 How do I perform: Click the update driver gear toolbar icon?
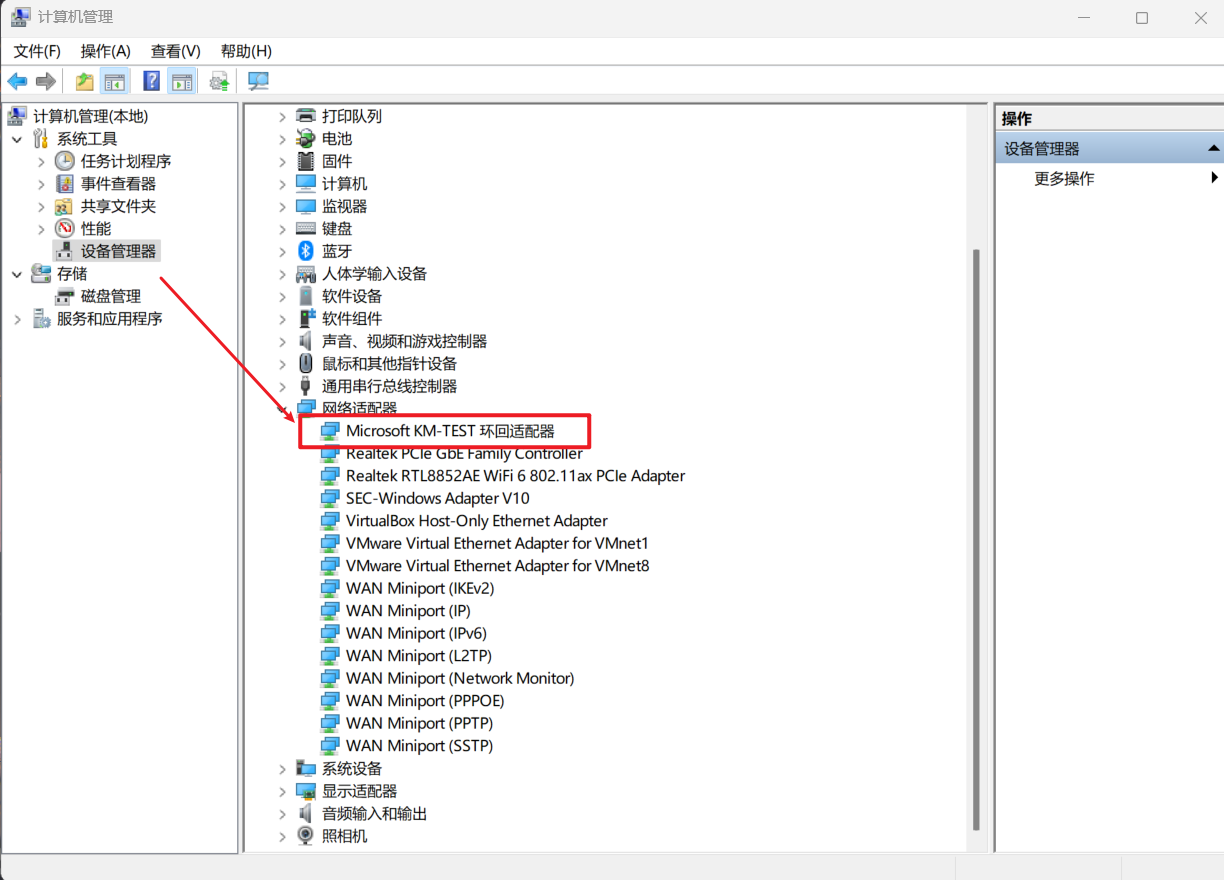(219, 81)
